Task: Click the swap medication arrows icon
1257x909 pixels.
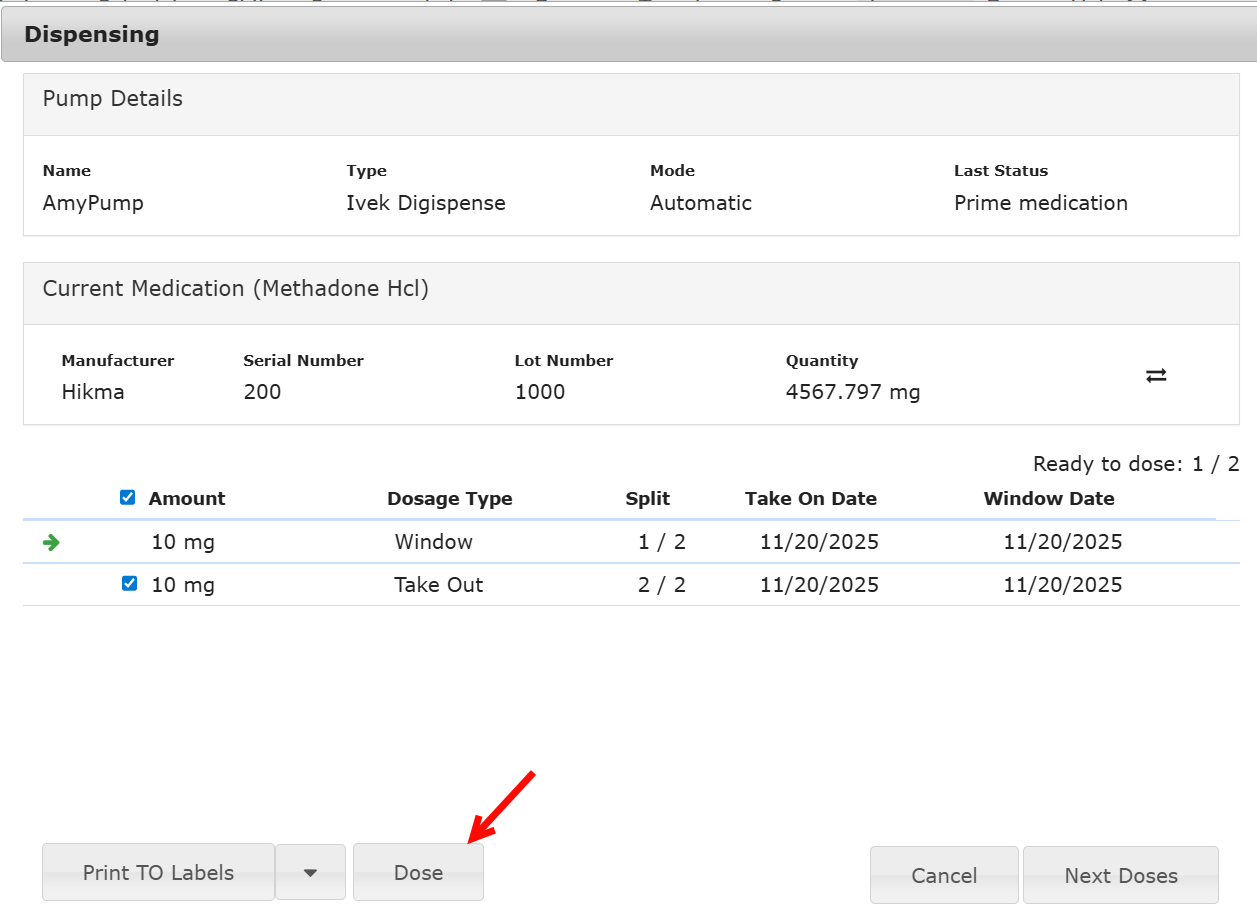Action: pos(1156,376)
